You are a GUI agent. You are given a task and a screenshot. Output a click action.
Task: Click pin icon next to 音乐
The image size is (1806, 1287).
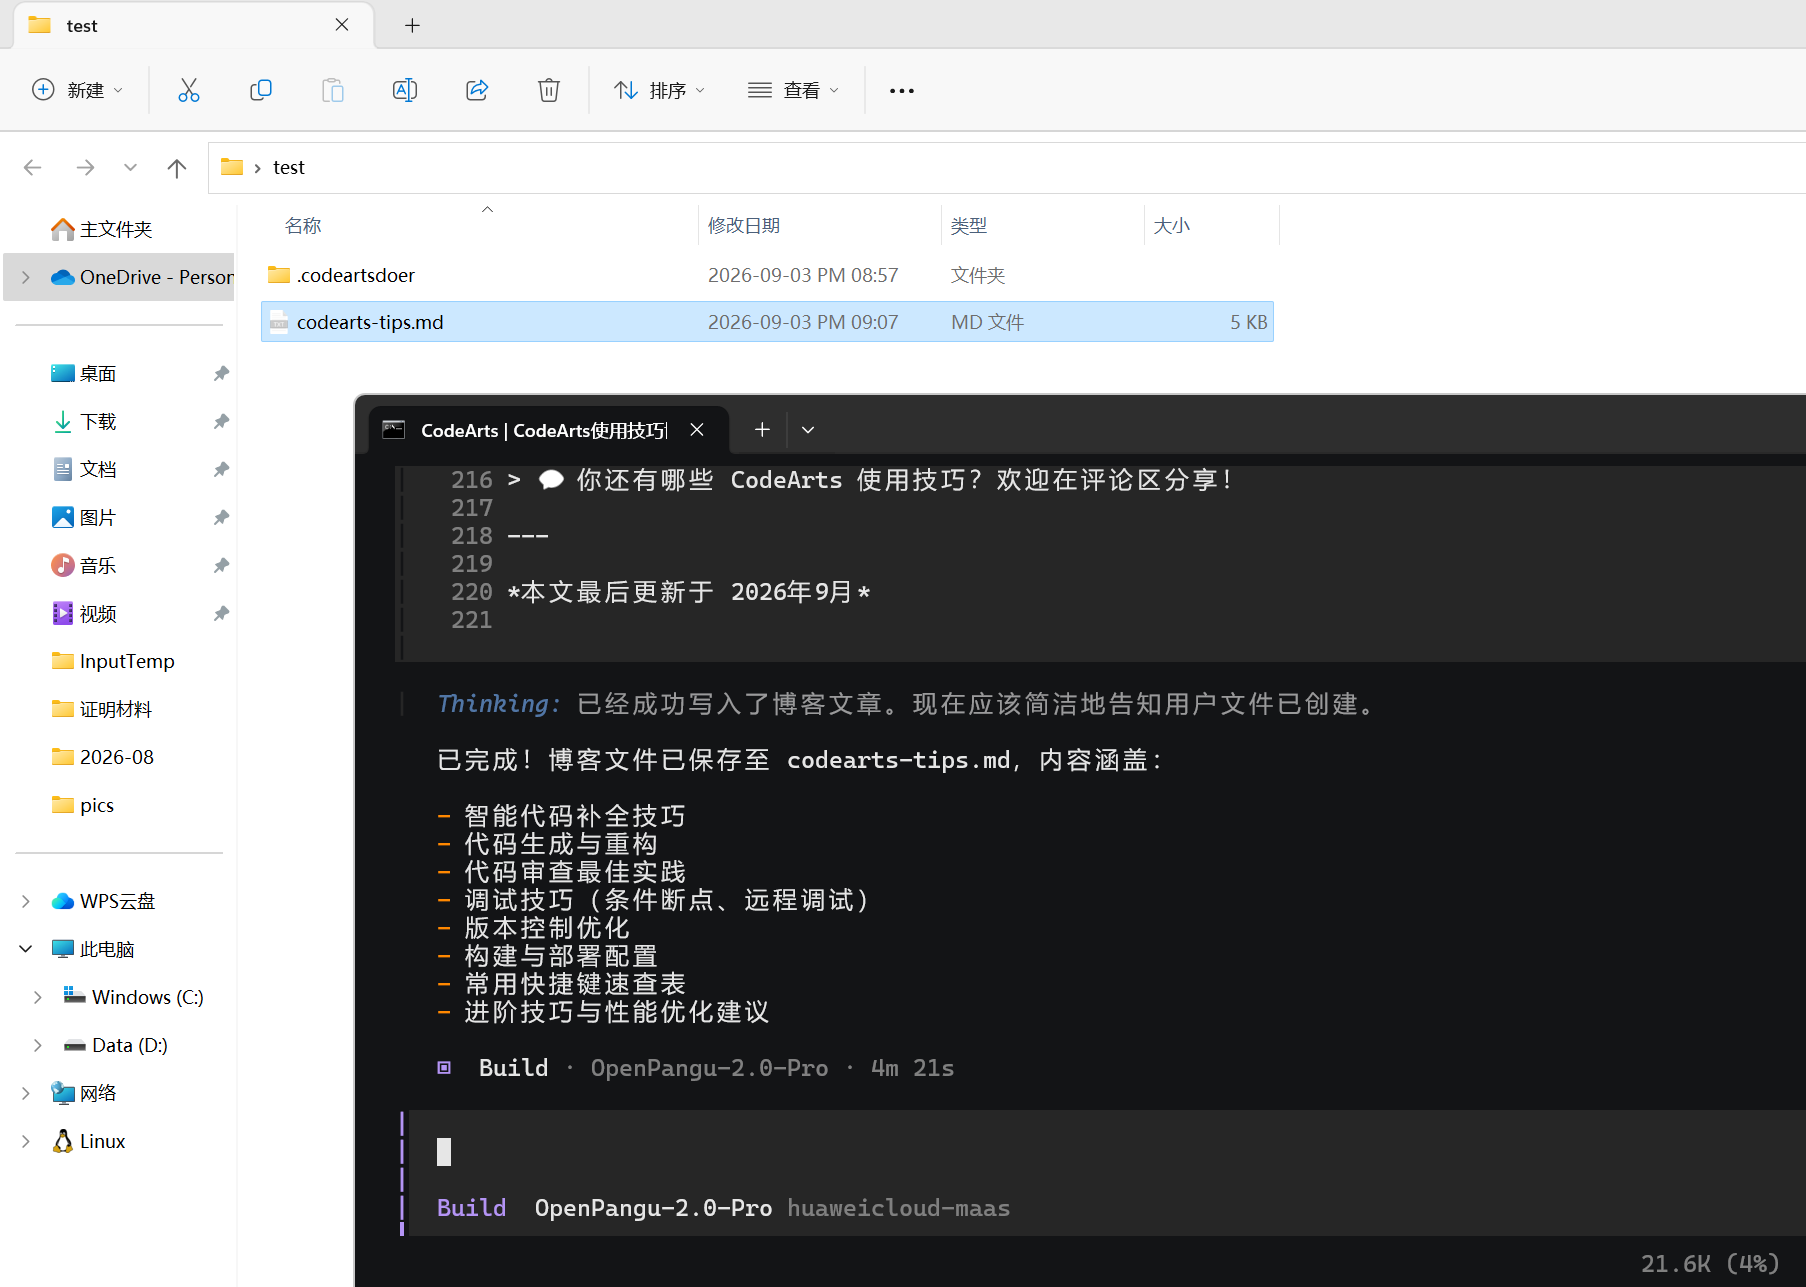pyautogui.click(x=221, y=565)
